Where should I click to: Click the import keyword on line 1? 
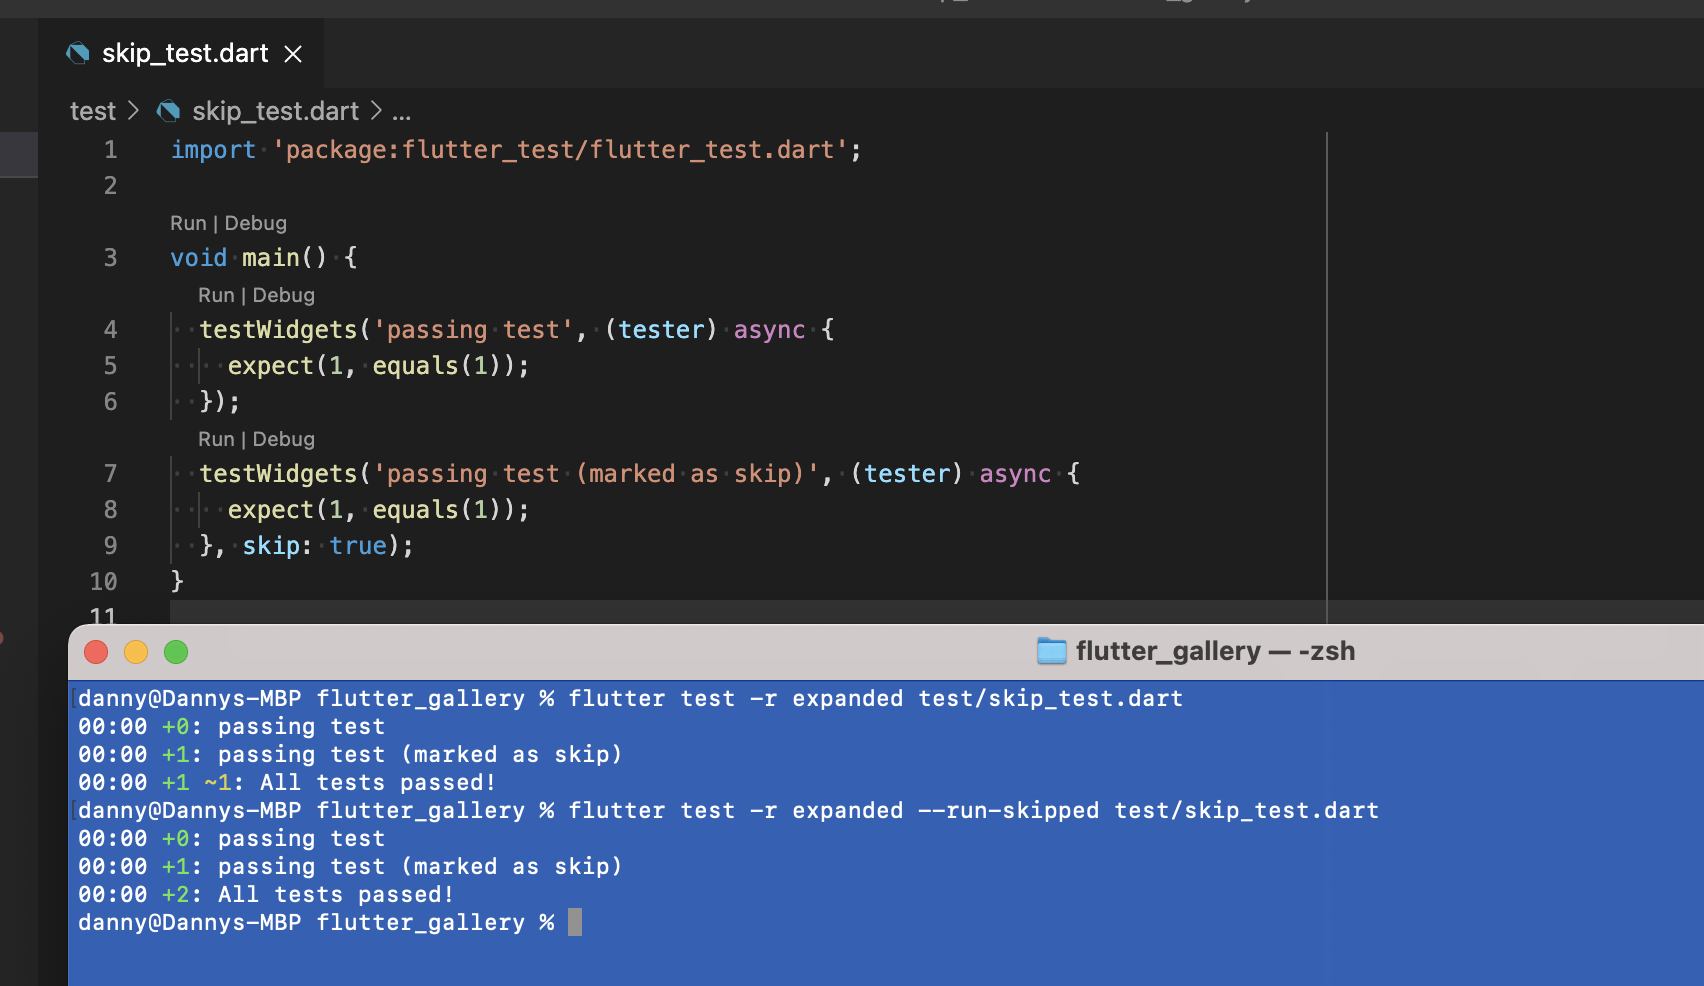(x=213, y=150)
